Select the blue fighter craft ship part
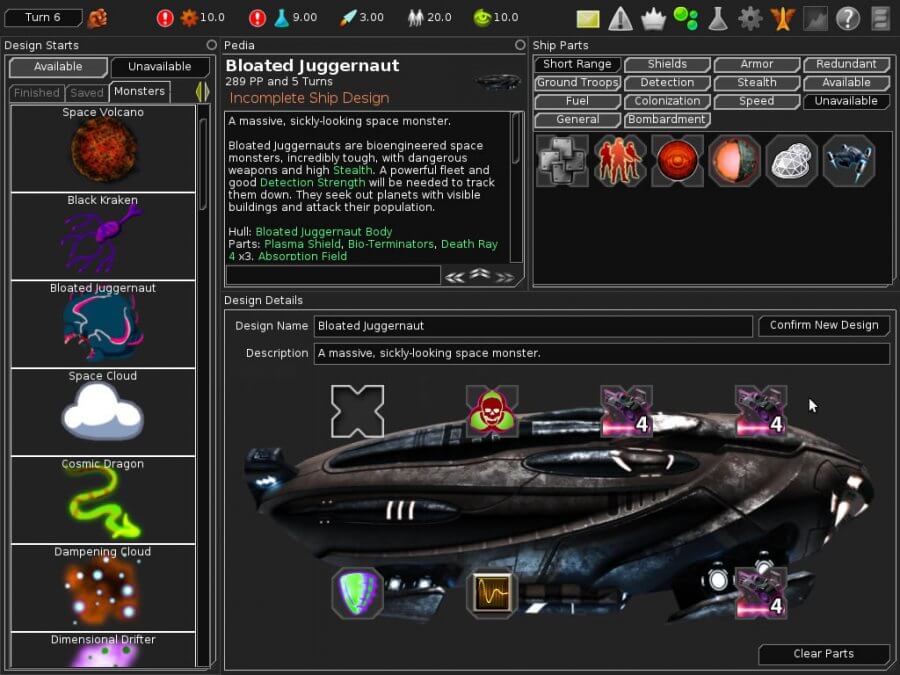This screenshot has height=675, width=900. click(x=849, y=161)
